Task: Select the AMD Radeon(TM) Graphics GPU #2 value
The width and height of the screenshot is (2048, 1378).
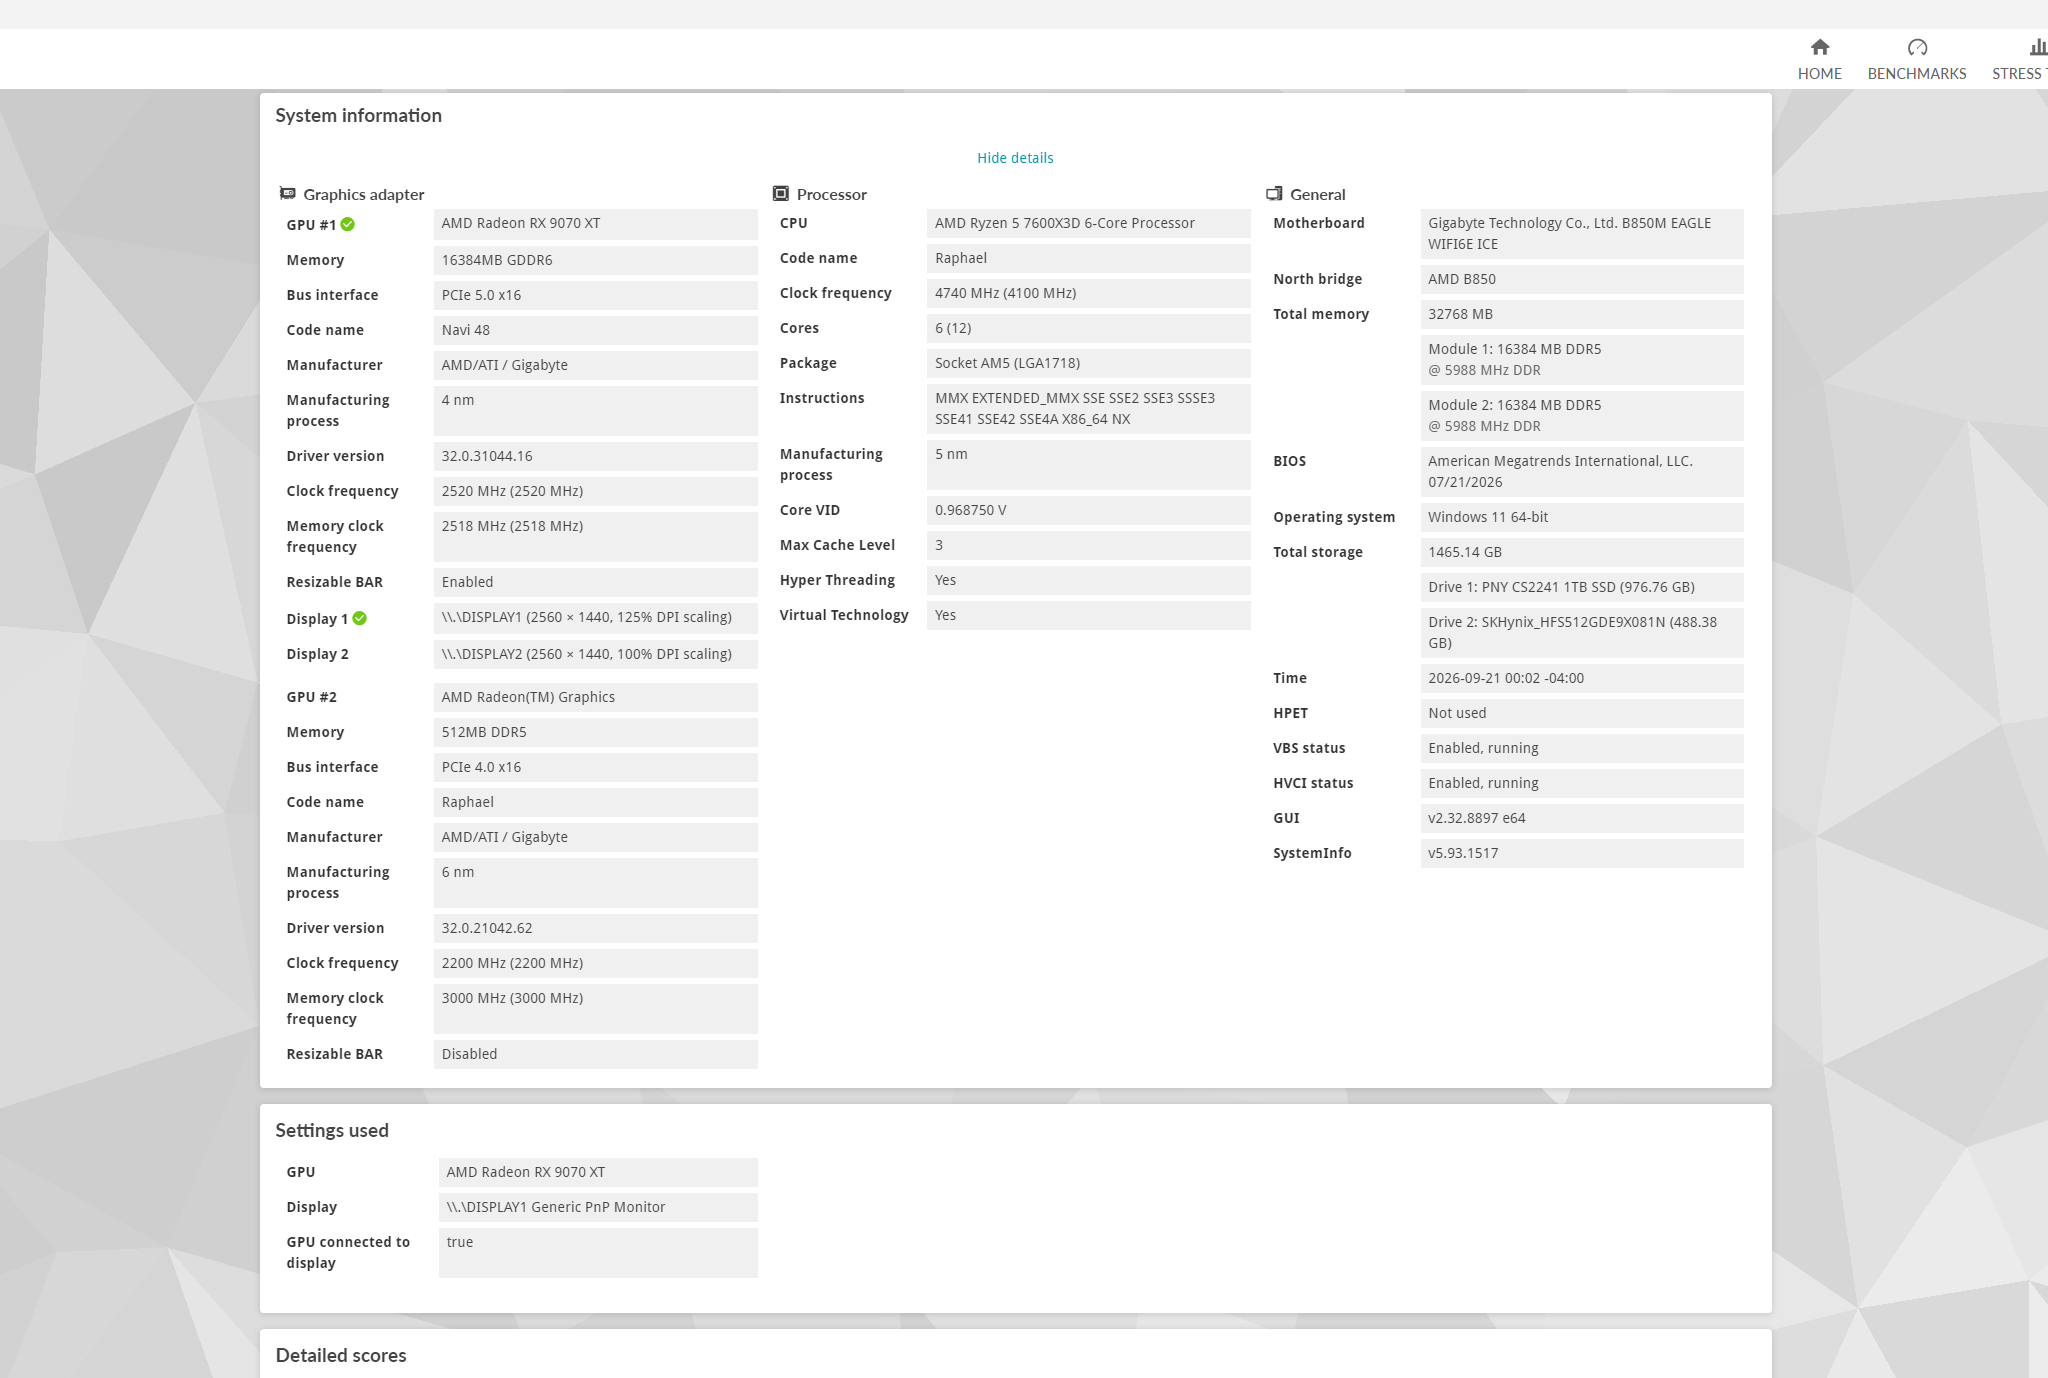Action: click(596, 697)
